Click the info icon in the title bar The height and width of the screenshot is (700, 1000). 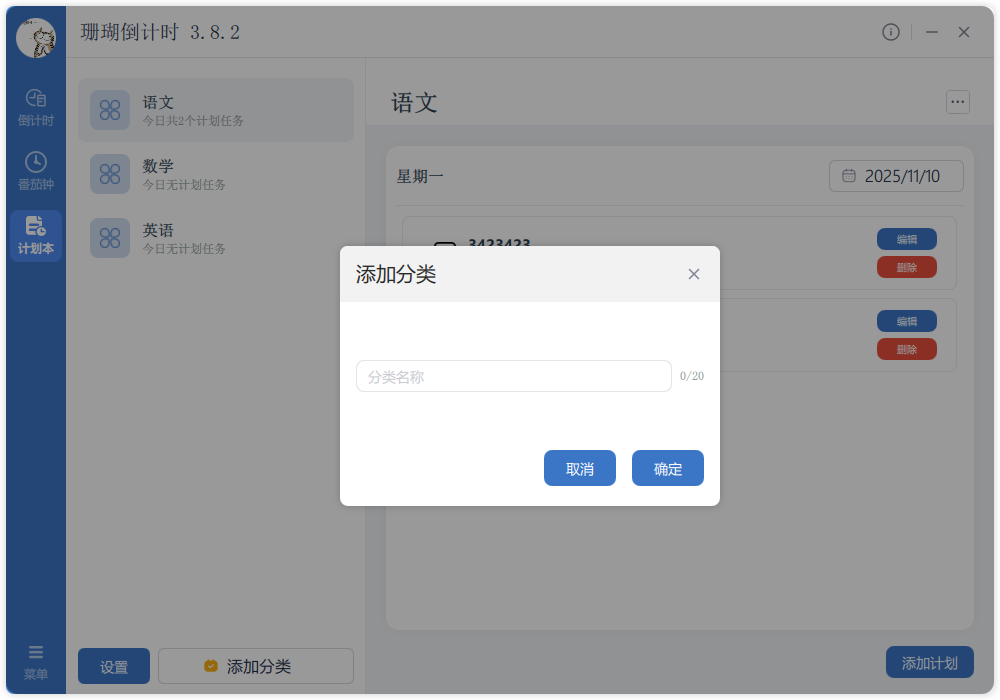891,31
